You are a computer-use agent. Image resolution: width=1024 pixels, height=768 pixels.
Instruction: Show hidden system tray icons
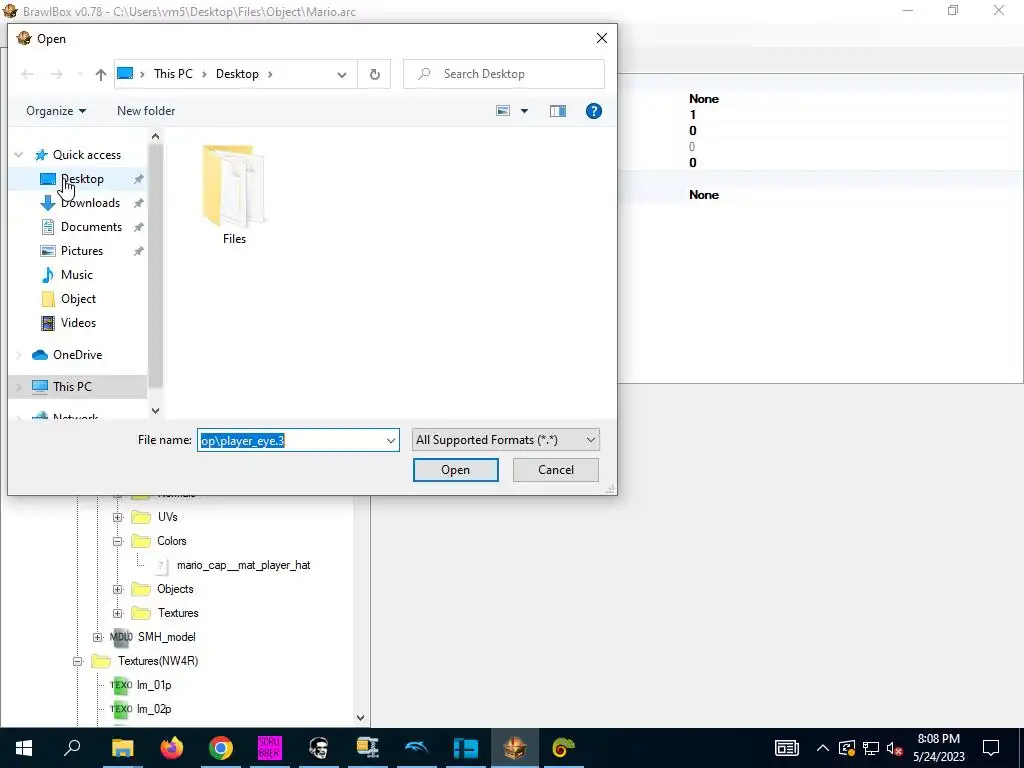(x=823, y=748)
